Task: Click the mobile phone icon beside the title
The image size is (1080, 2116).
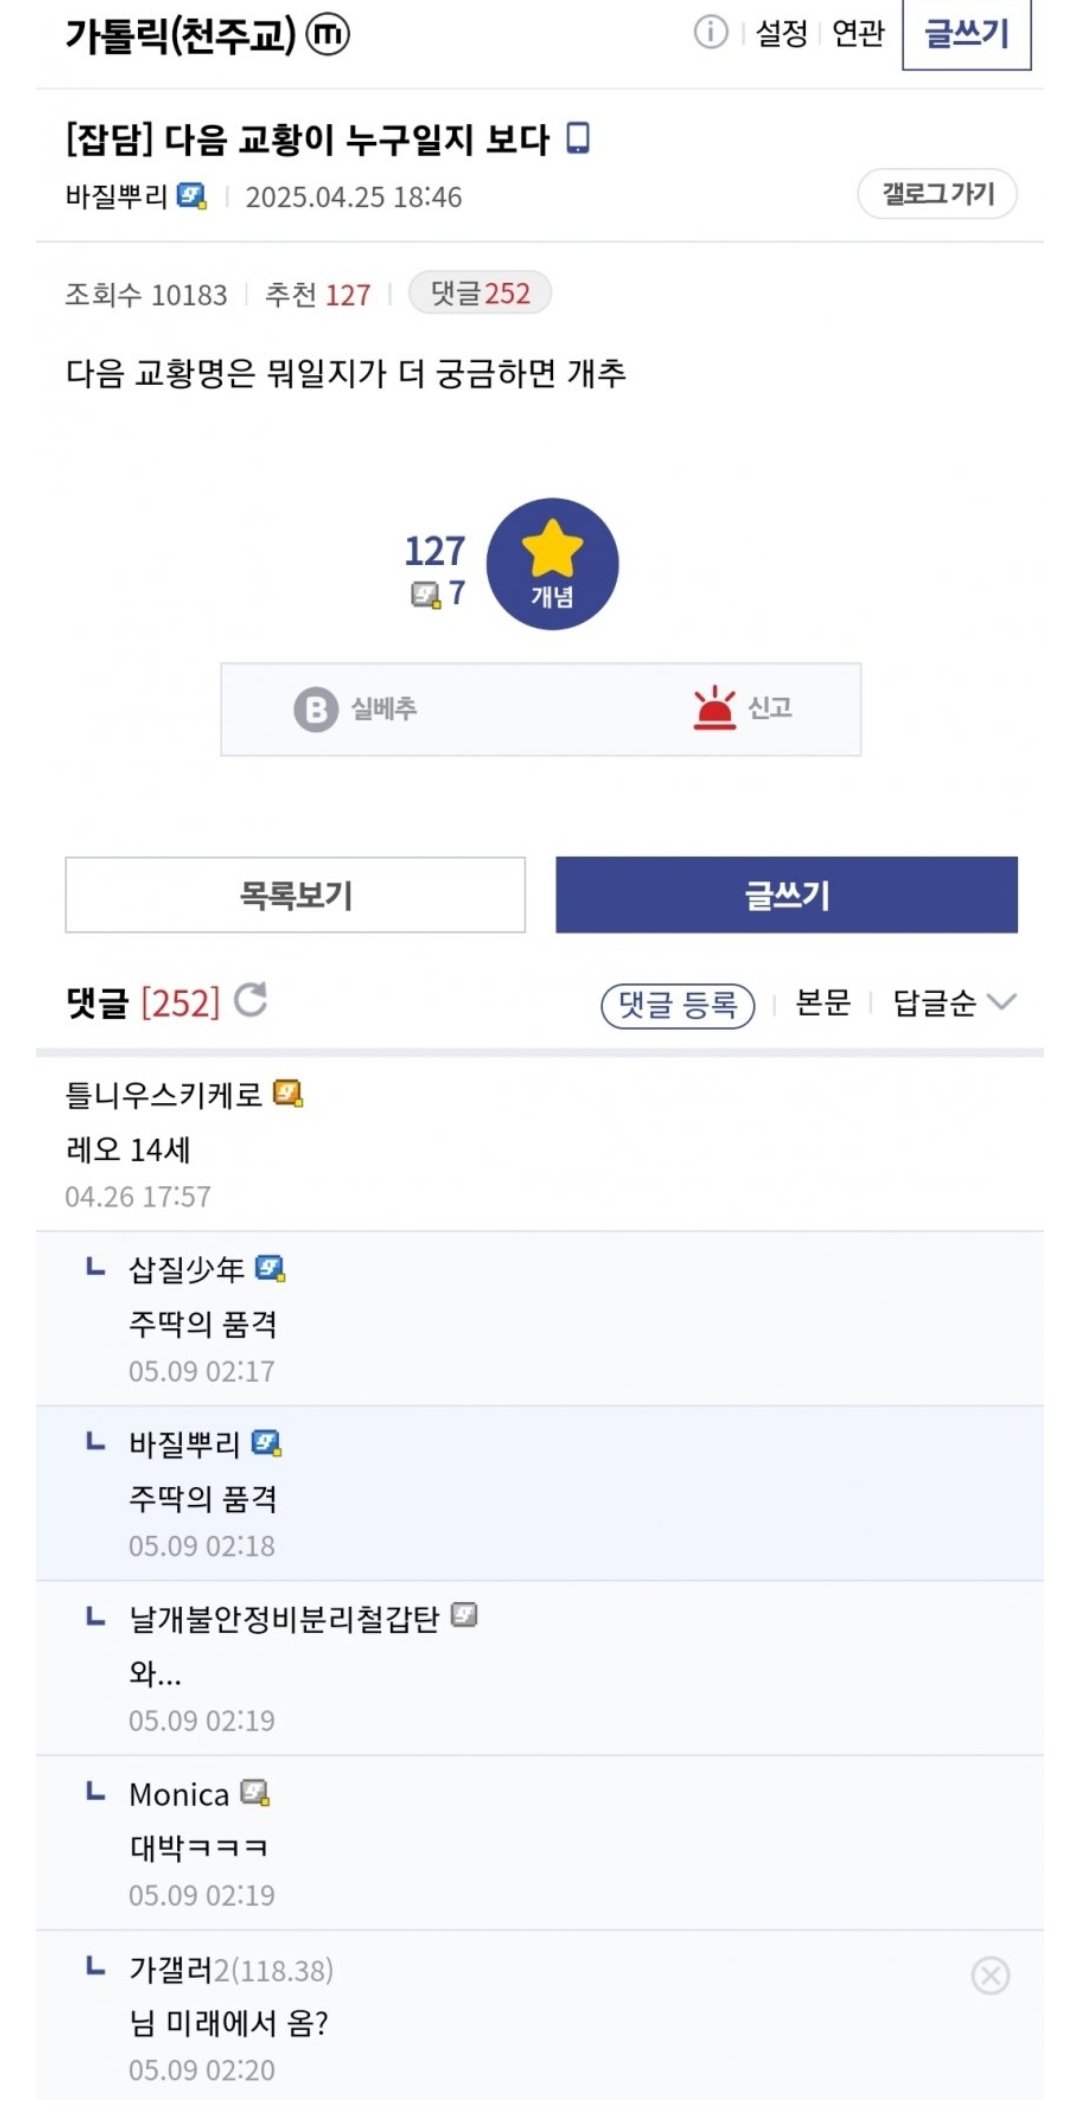Action: (x=578, y=138)
